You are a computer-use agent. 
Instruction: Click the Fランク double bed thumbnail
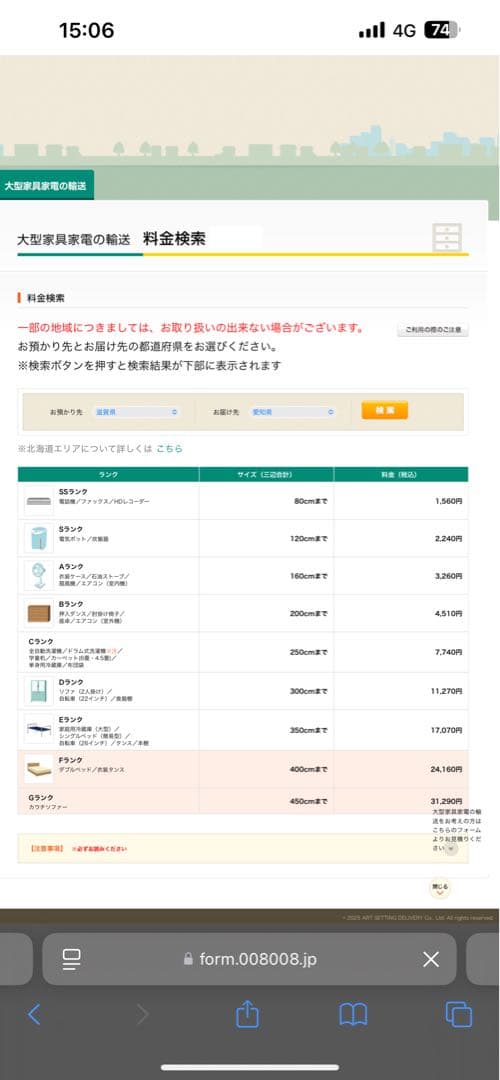tap(39, 769)
